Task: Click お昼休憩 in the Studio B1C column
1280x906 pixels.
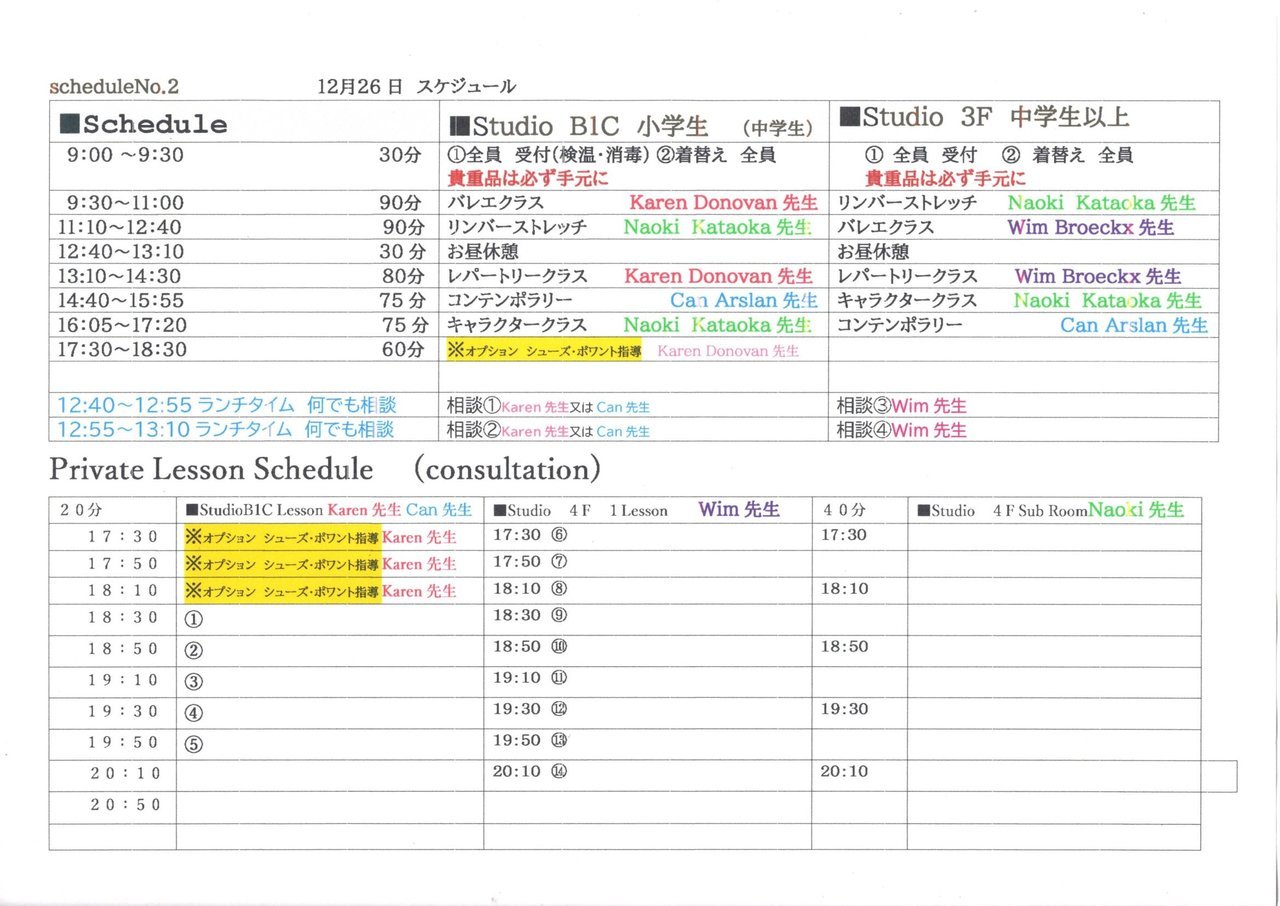Action: click(x=483, y=252)
